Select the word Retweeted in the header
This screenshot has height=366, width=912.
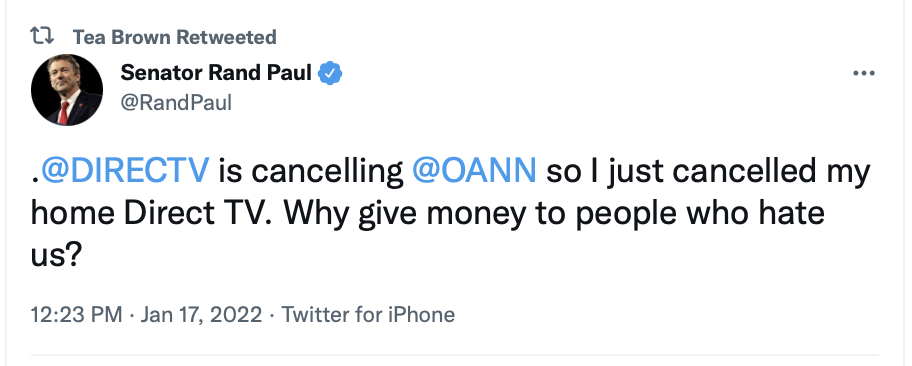pos(227,37)
